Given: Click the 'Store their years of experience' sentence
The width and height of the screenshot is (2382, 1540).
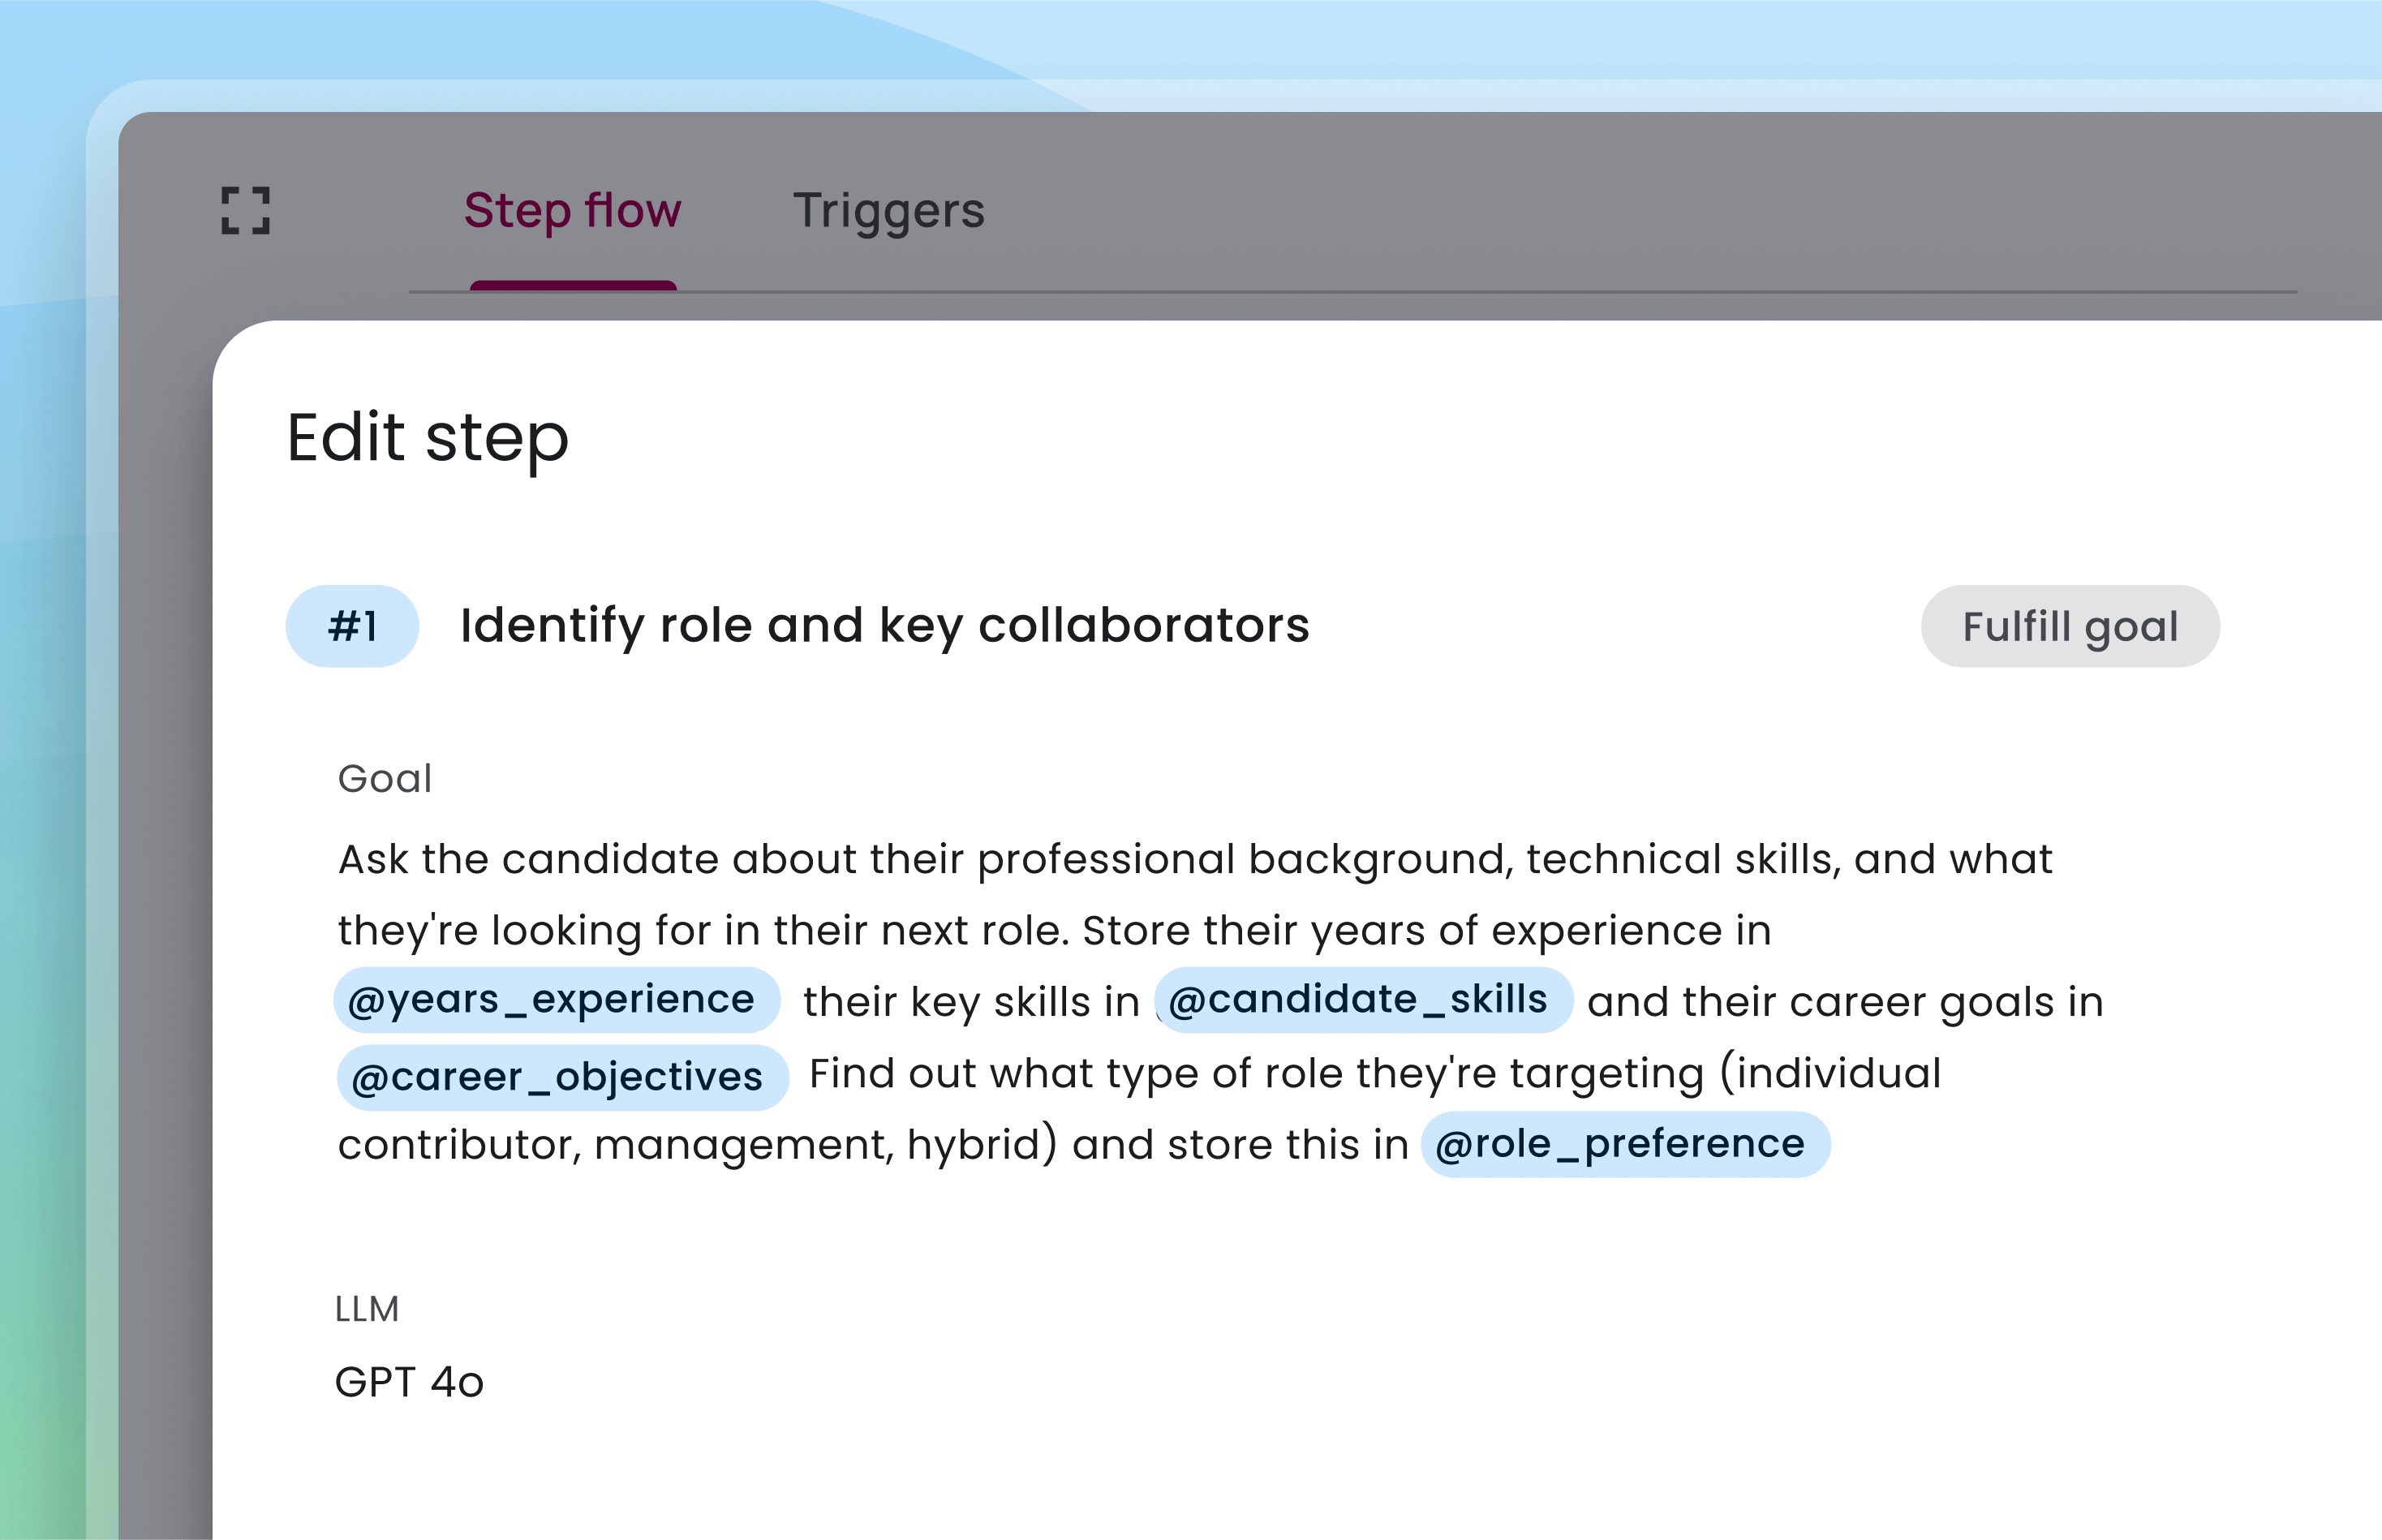Looking at the screenshot, I should 1426,931.
